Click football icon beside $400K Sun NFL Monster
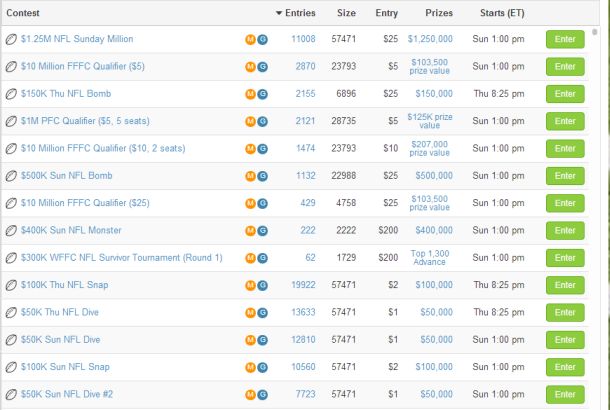Viewport: 610px width, 410px height. coord(11,231)
